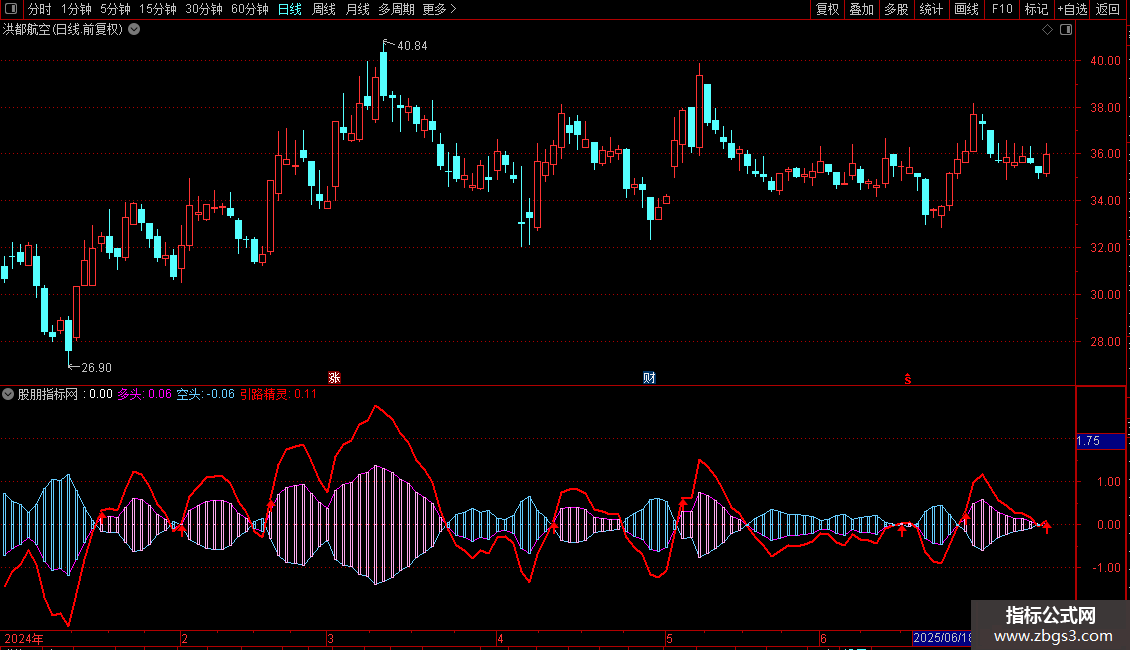Switch to 月线 monthly chart
Image resolution: width=1130 pixels, height=650 pixels.
pos(357,9)
